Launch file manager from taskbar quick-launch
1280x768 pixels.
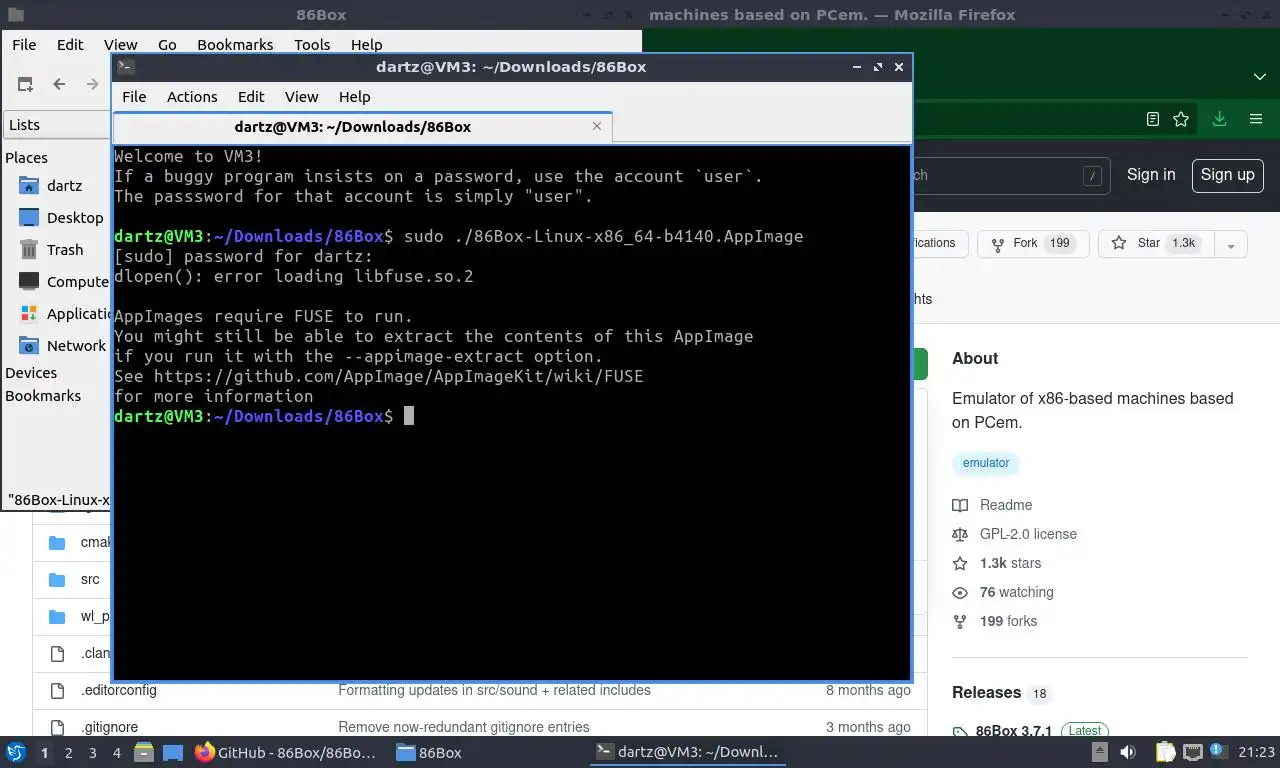click(x=144, y=752)
